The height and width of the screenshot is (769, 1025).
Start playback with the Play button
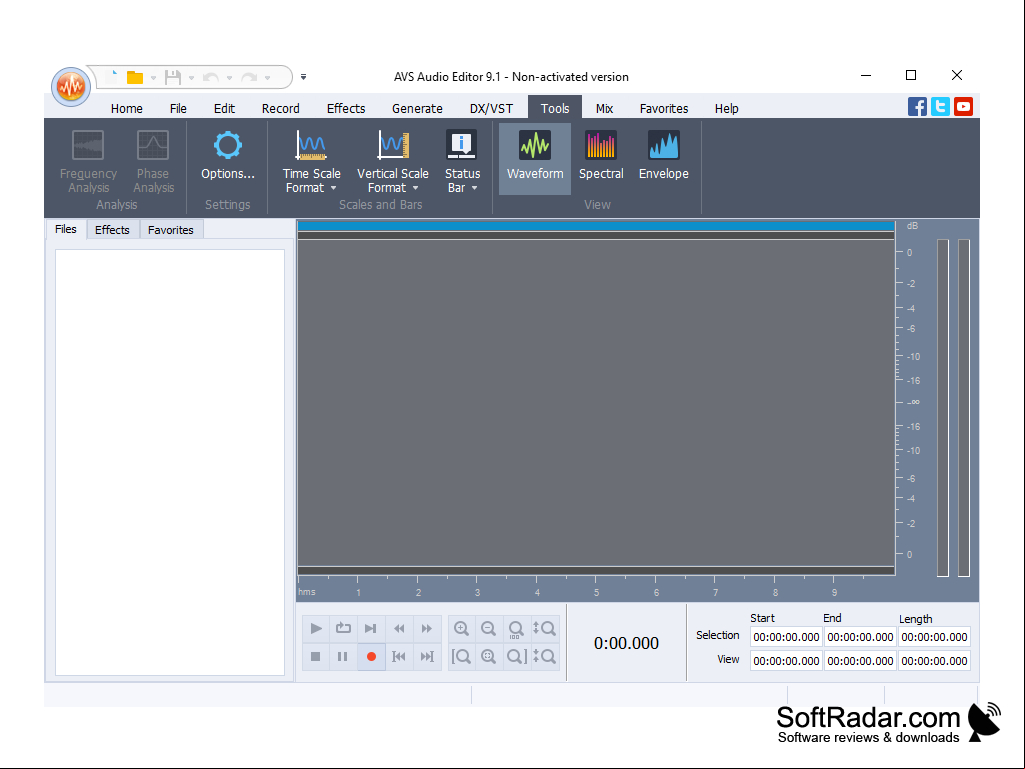[x=316, y=628]
